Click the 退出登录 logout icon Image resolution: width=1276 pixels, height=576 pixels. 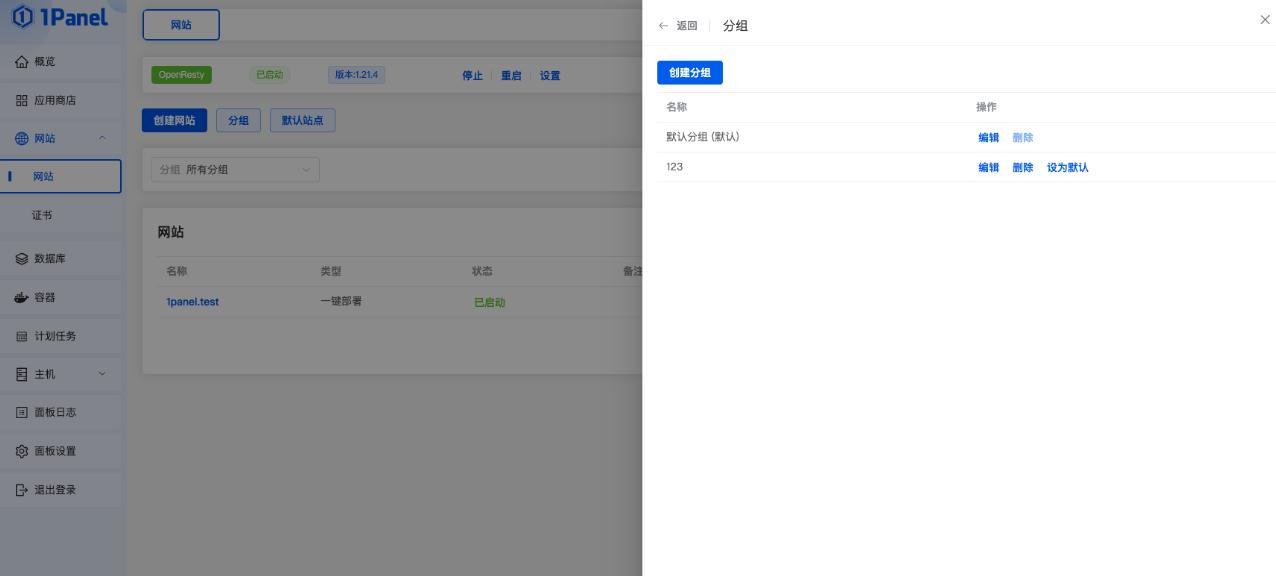coord(22,490)
